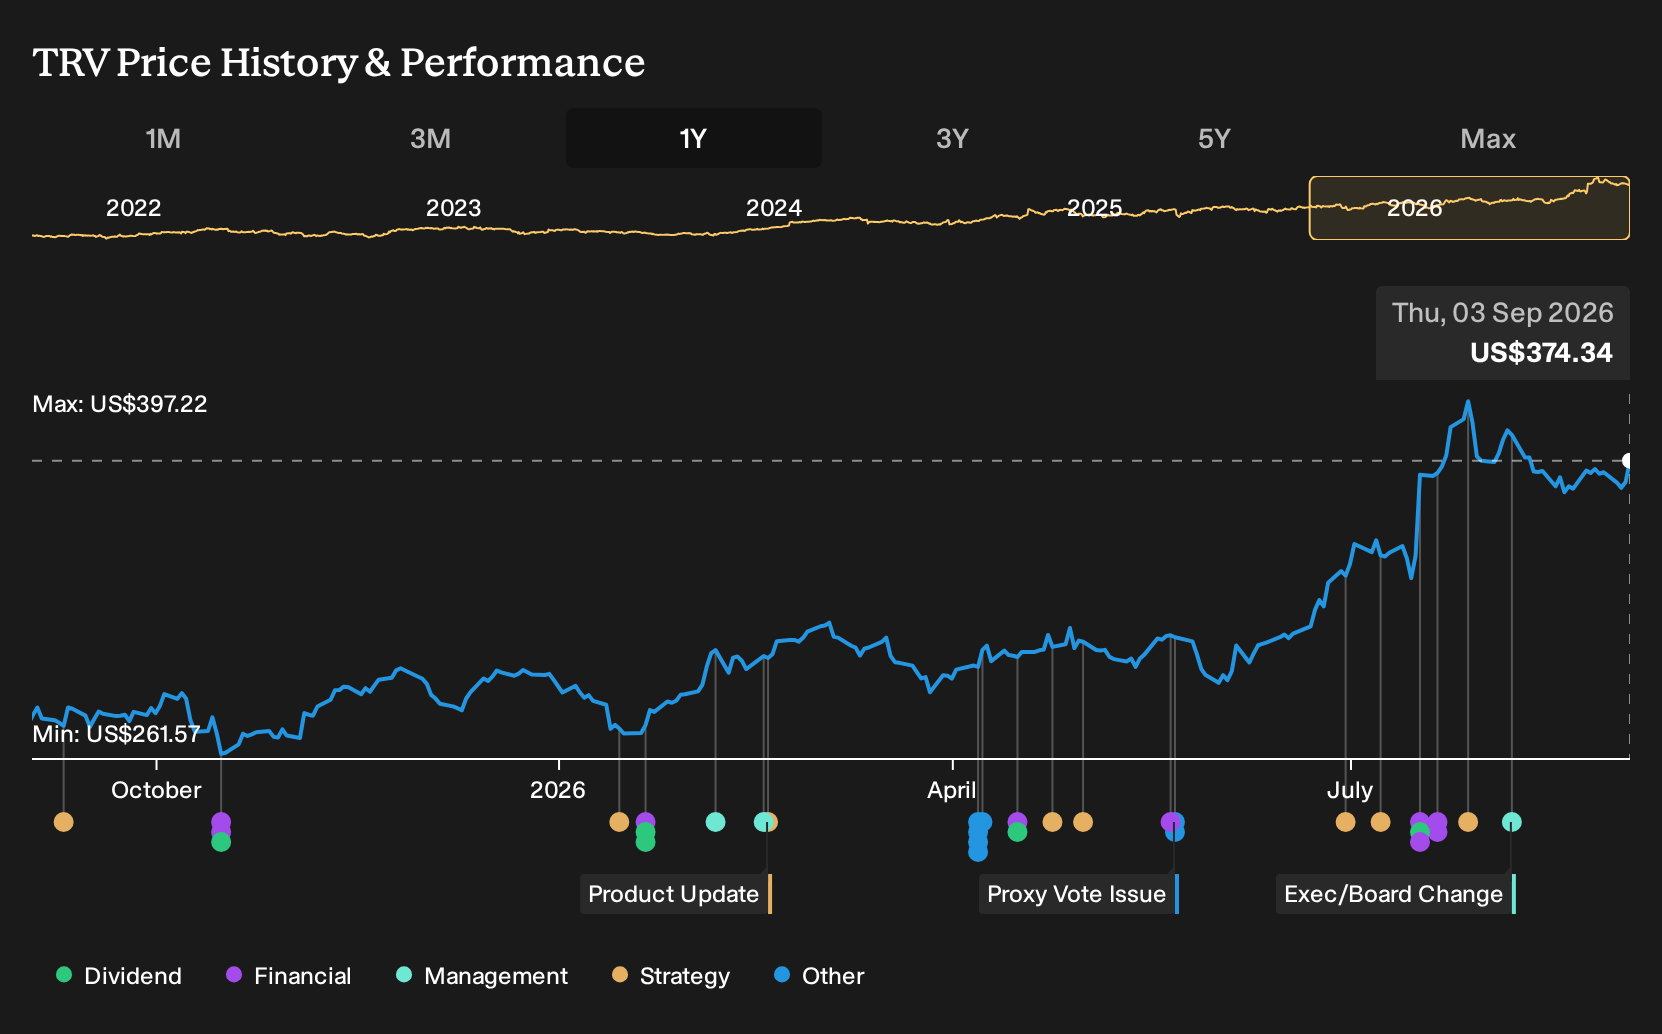Show the Max price history range
The image size is (1662, 1034).
pyautogui.click(x=1488, y=138)
